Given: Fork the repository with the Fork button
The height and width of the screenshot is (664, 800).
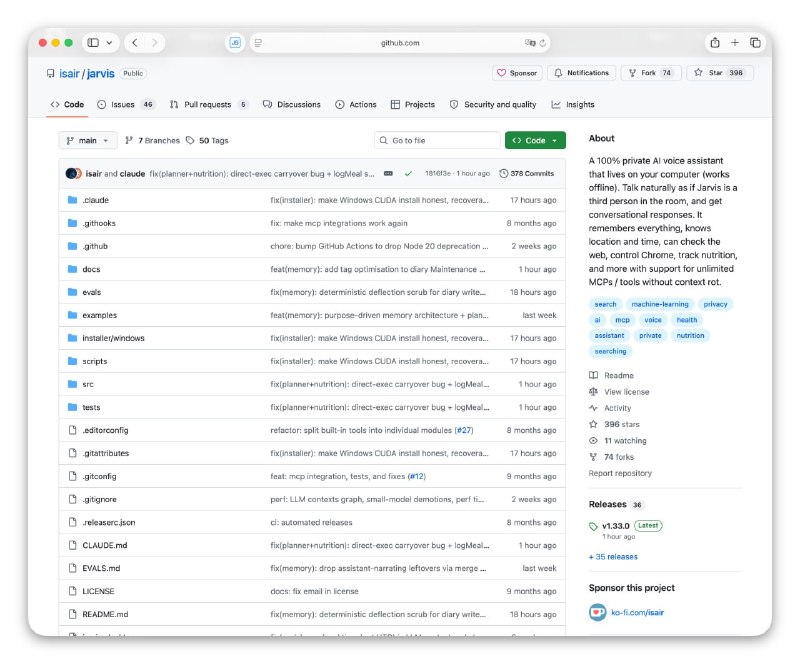Looking at the screenshot, I should 651,73.
